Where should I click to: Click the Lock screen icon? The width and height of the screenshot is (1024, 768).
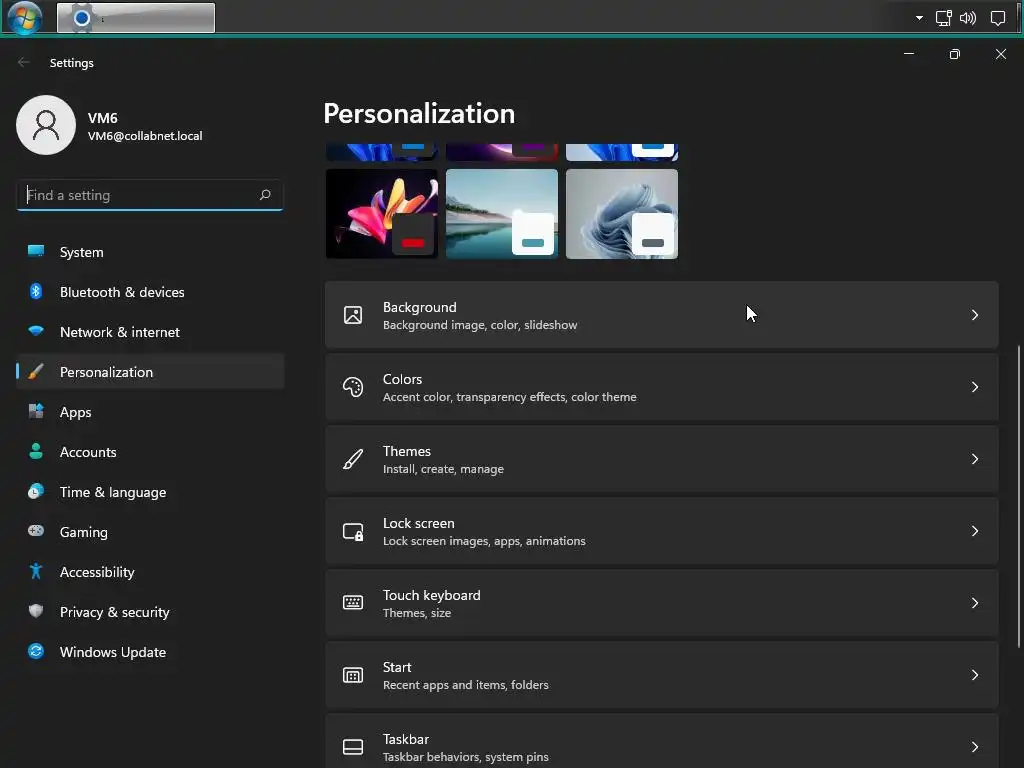point(353,531)
